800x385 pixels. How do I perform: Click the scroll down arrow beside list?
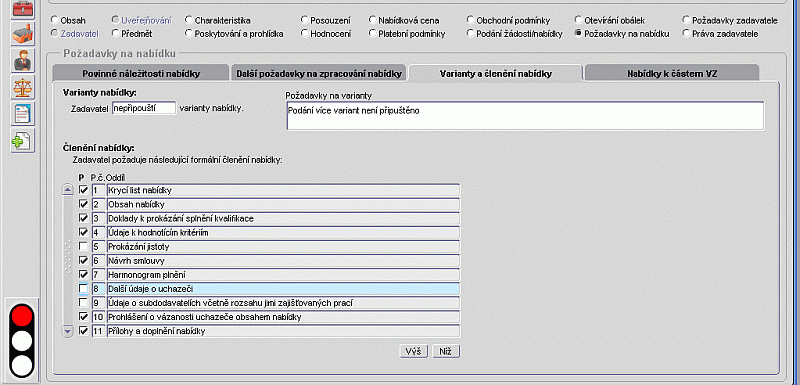67,331
